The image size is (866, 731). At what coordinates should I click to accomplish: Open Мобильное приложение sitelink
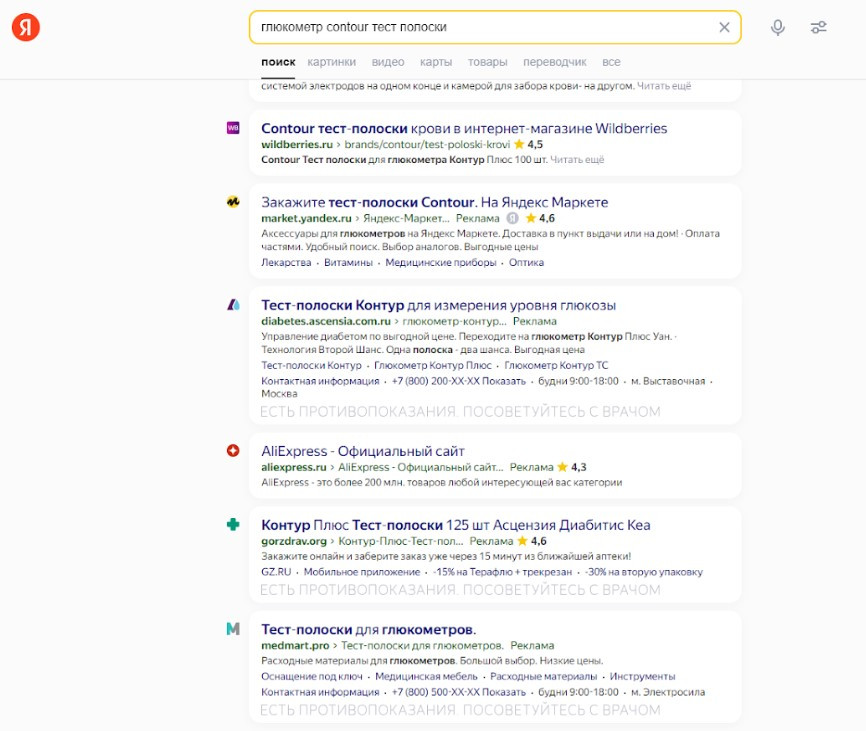[362, 572]
